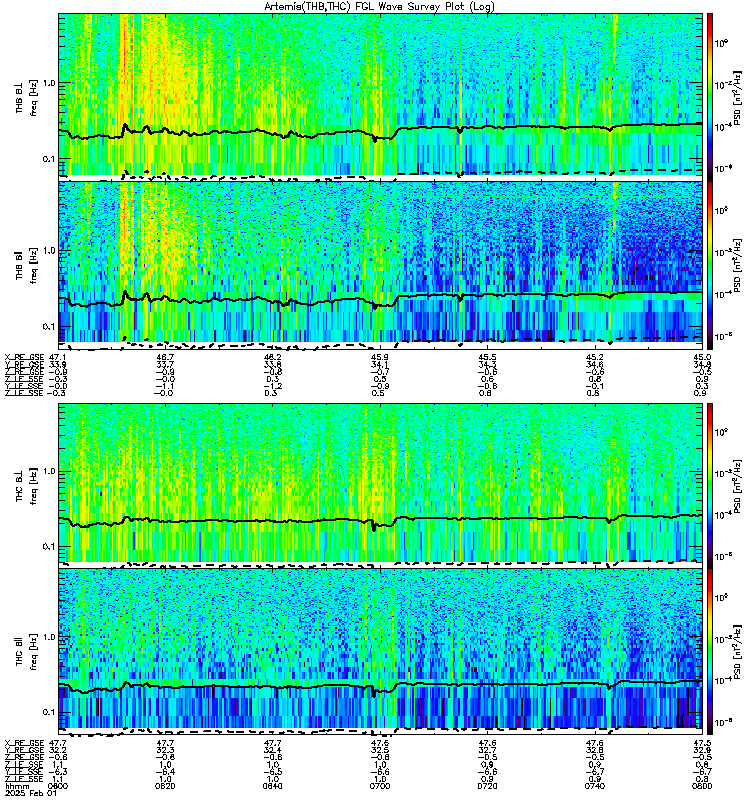Click the THC B⊥ freq [Hz] axis label

(x=26, y=486)
